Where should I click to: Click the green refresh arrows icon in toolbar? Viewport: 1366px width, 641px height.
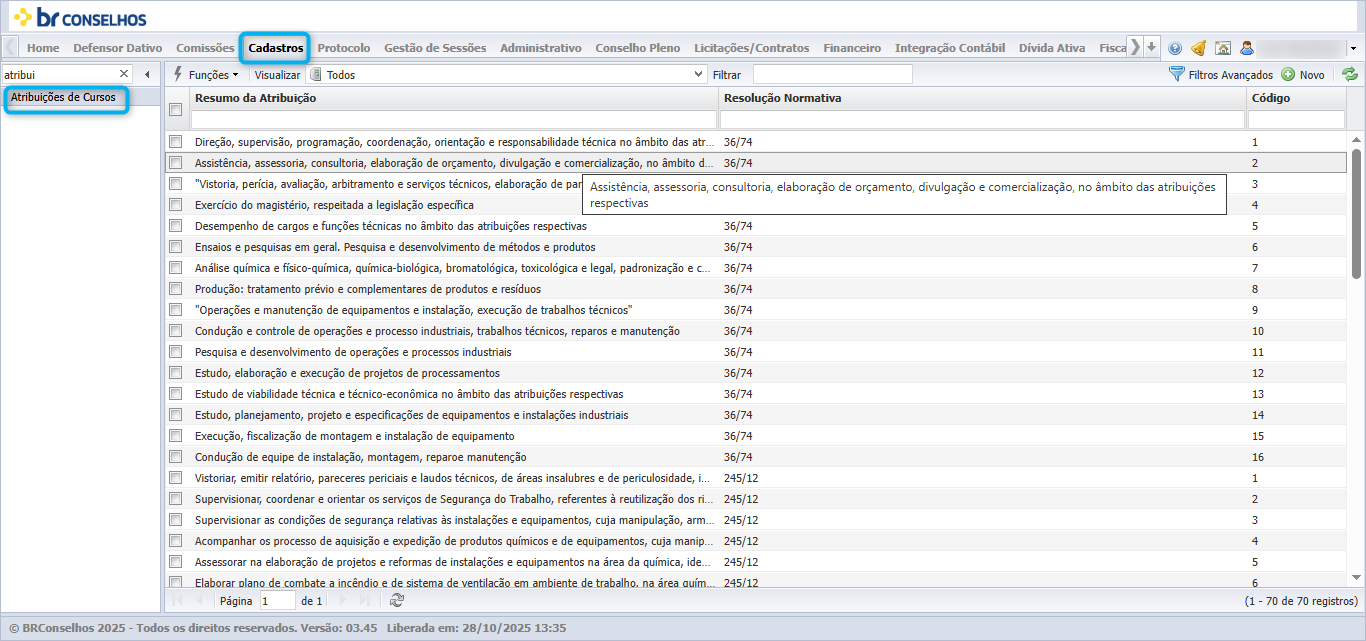click(1350, 74)
